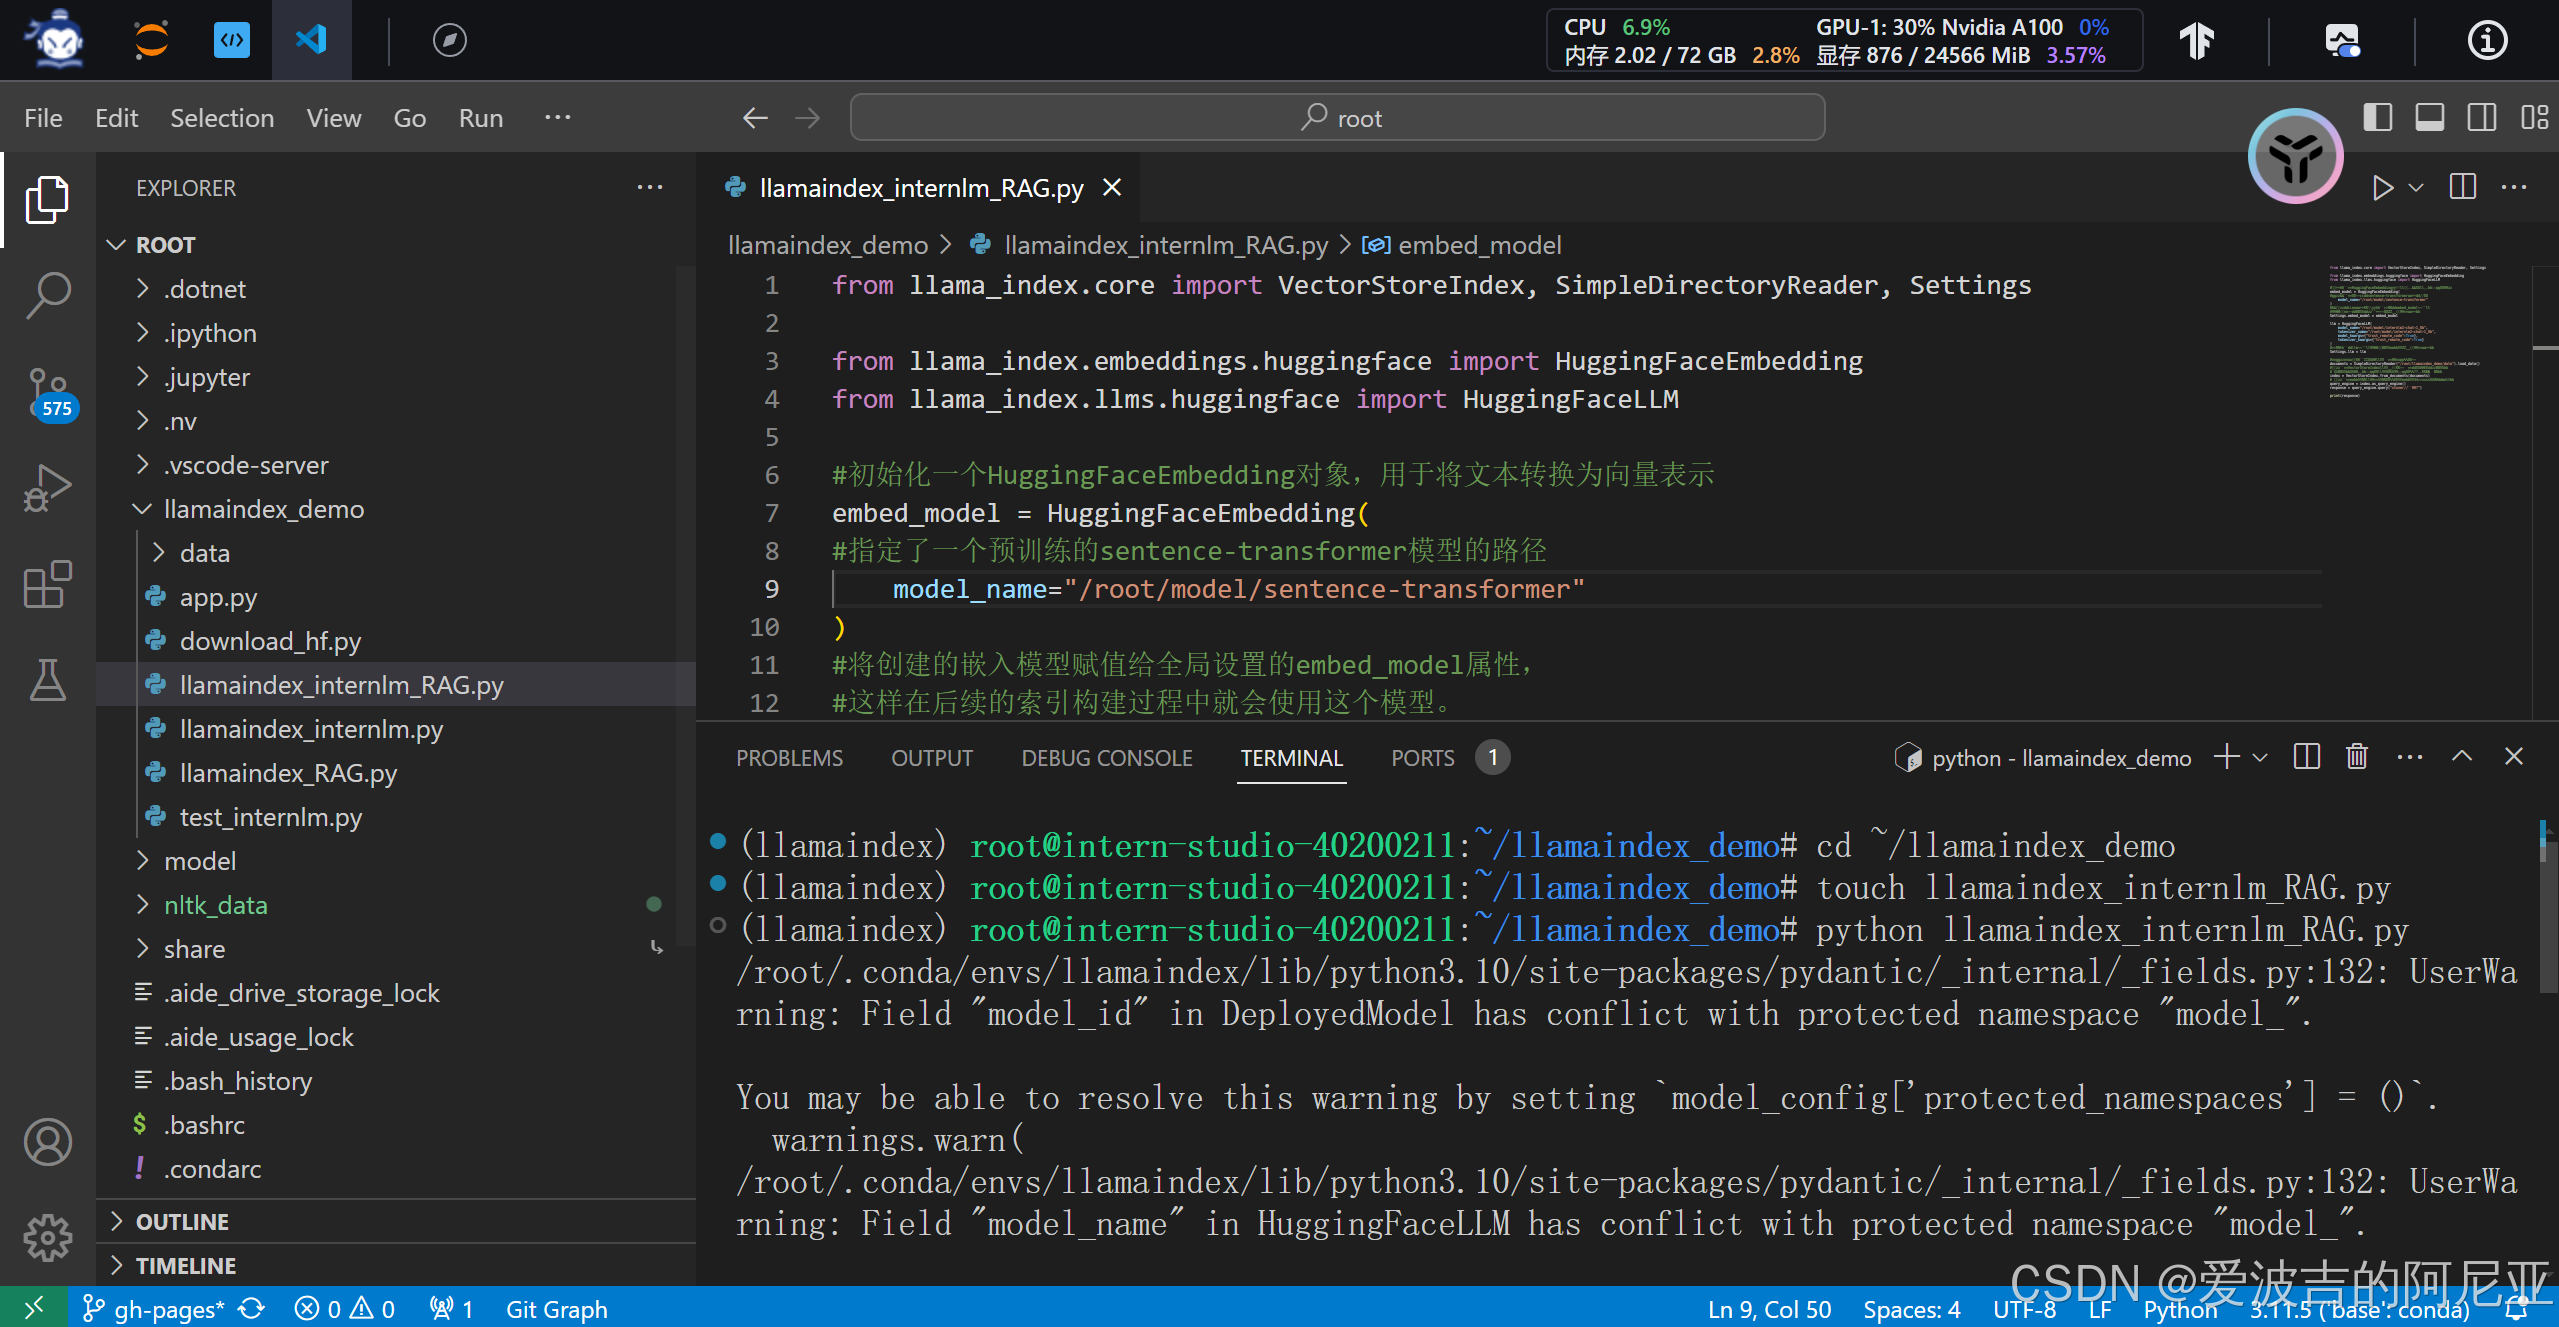Open the Selection menu
This screenshot has width=2559, height=1327.
(221, 118)
